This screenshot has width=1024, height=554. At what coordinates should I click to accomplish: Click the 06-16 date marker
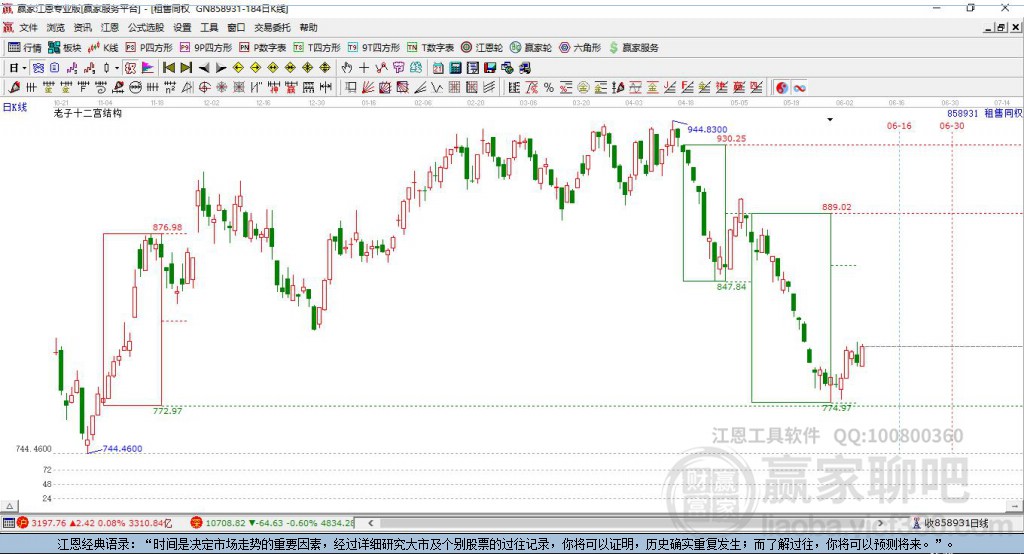pyautogui.click(x=899, y=126)
